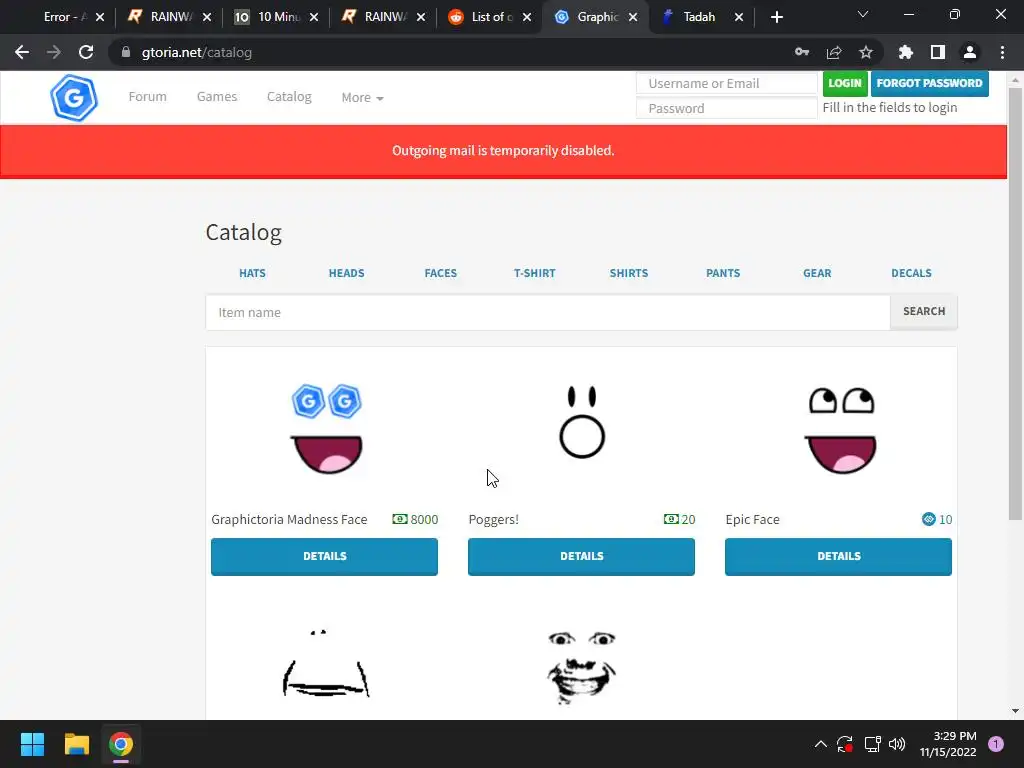
Task: Bookmark this page with the star icon
Action: 866,52
